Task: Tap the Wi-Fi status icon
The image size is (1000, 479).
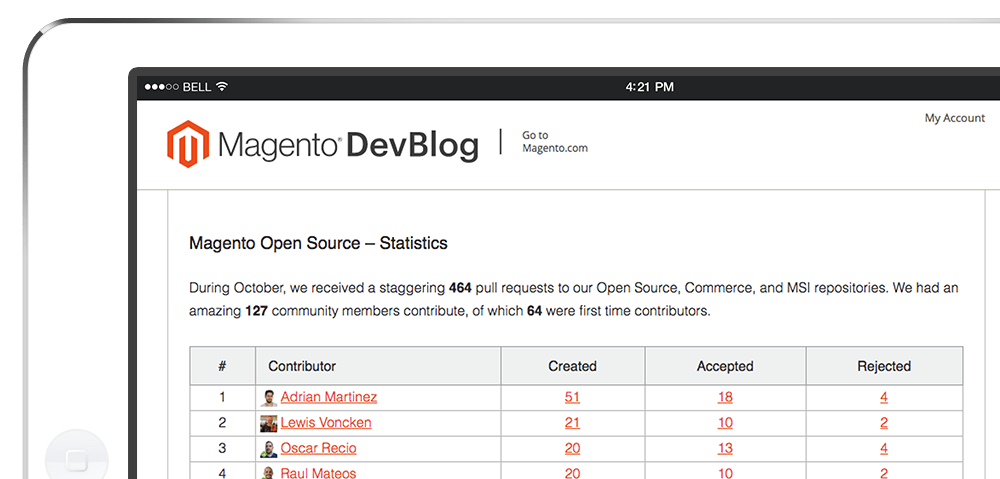Action: click(x=221, y=87)
